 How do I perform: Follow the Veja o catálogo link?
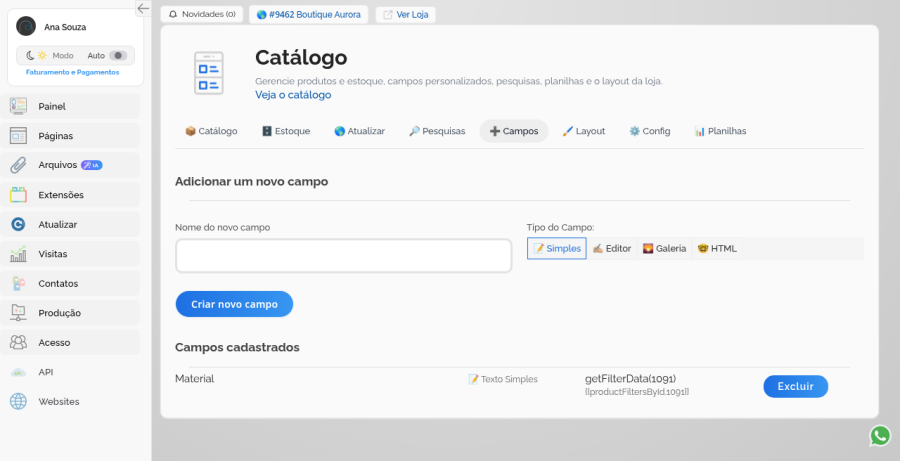coord(293,95)
